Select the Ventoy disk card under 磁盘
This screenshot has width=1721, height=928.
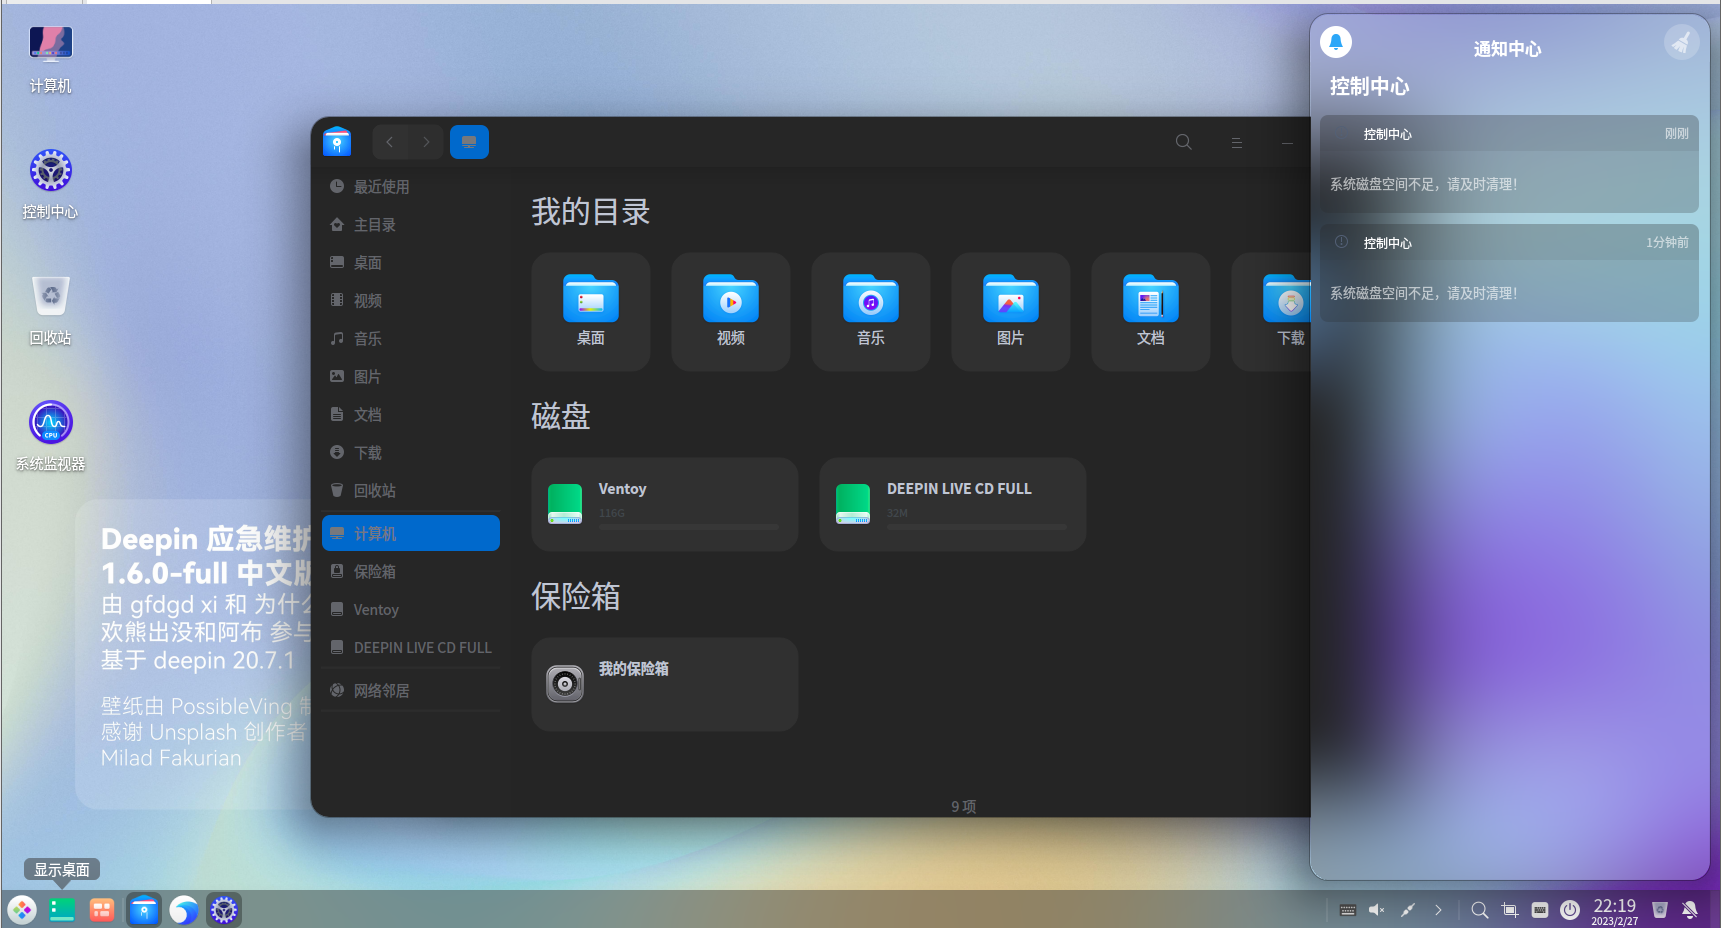(665, 504)
